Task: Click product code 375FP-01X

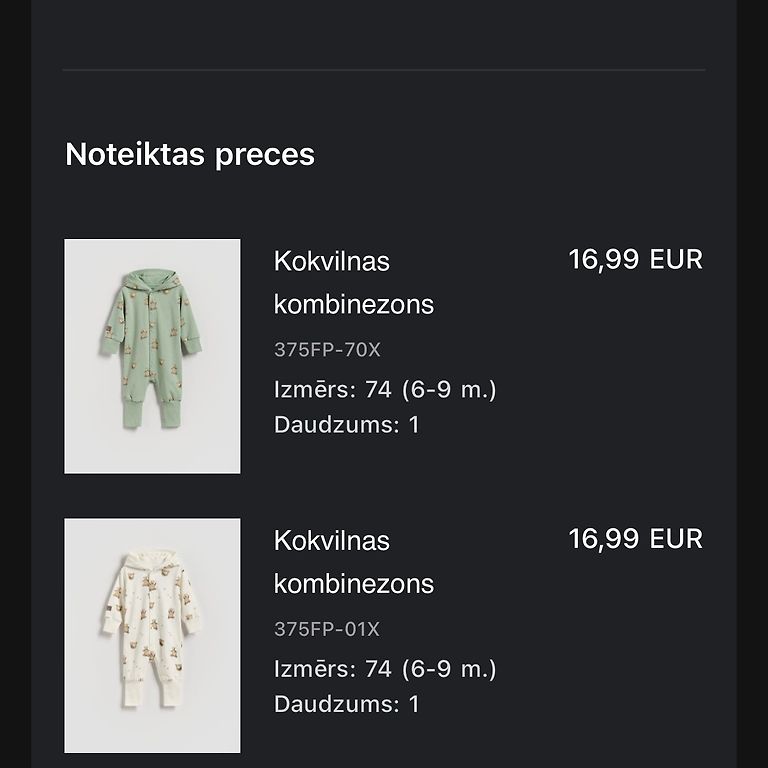Action: (x=327, y=629)
